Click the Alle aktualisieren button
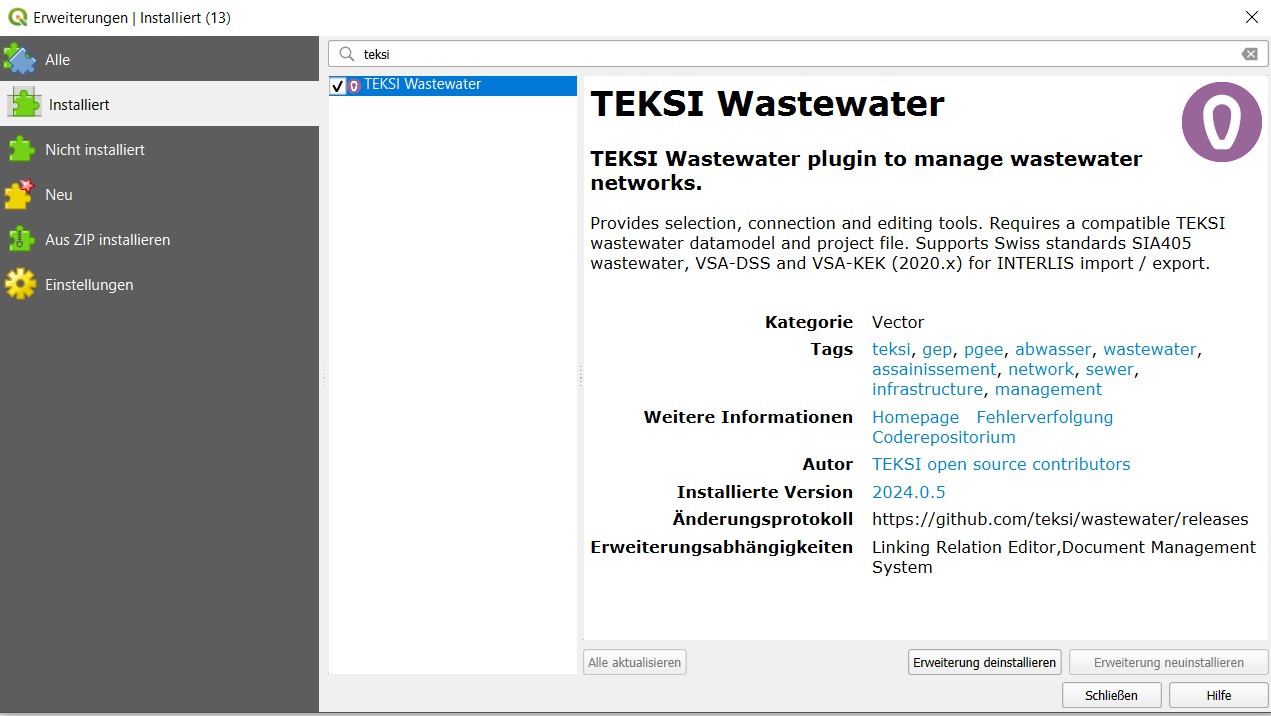 point(635,662)
